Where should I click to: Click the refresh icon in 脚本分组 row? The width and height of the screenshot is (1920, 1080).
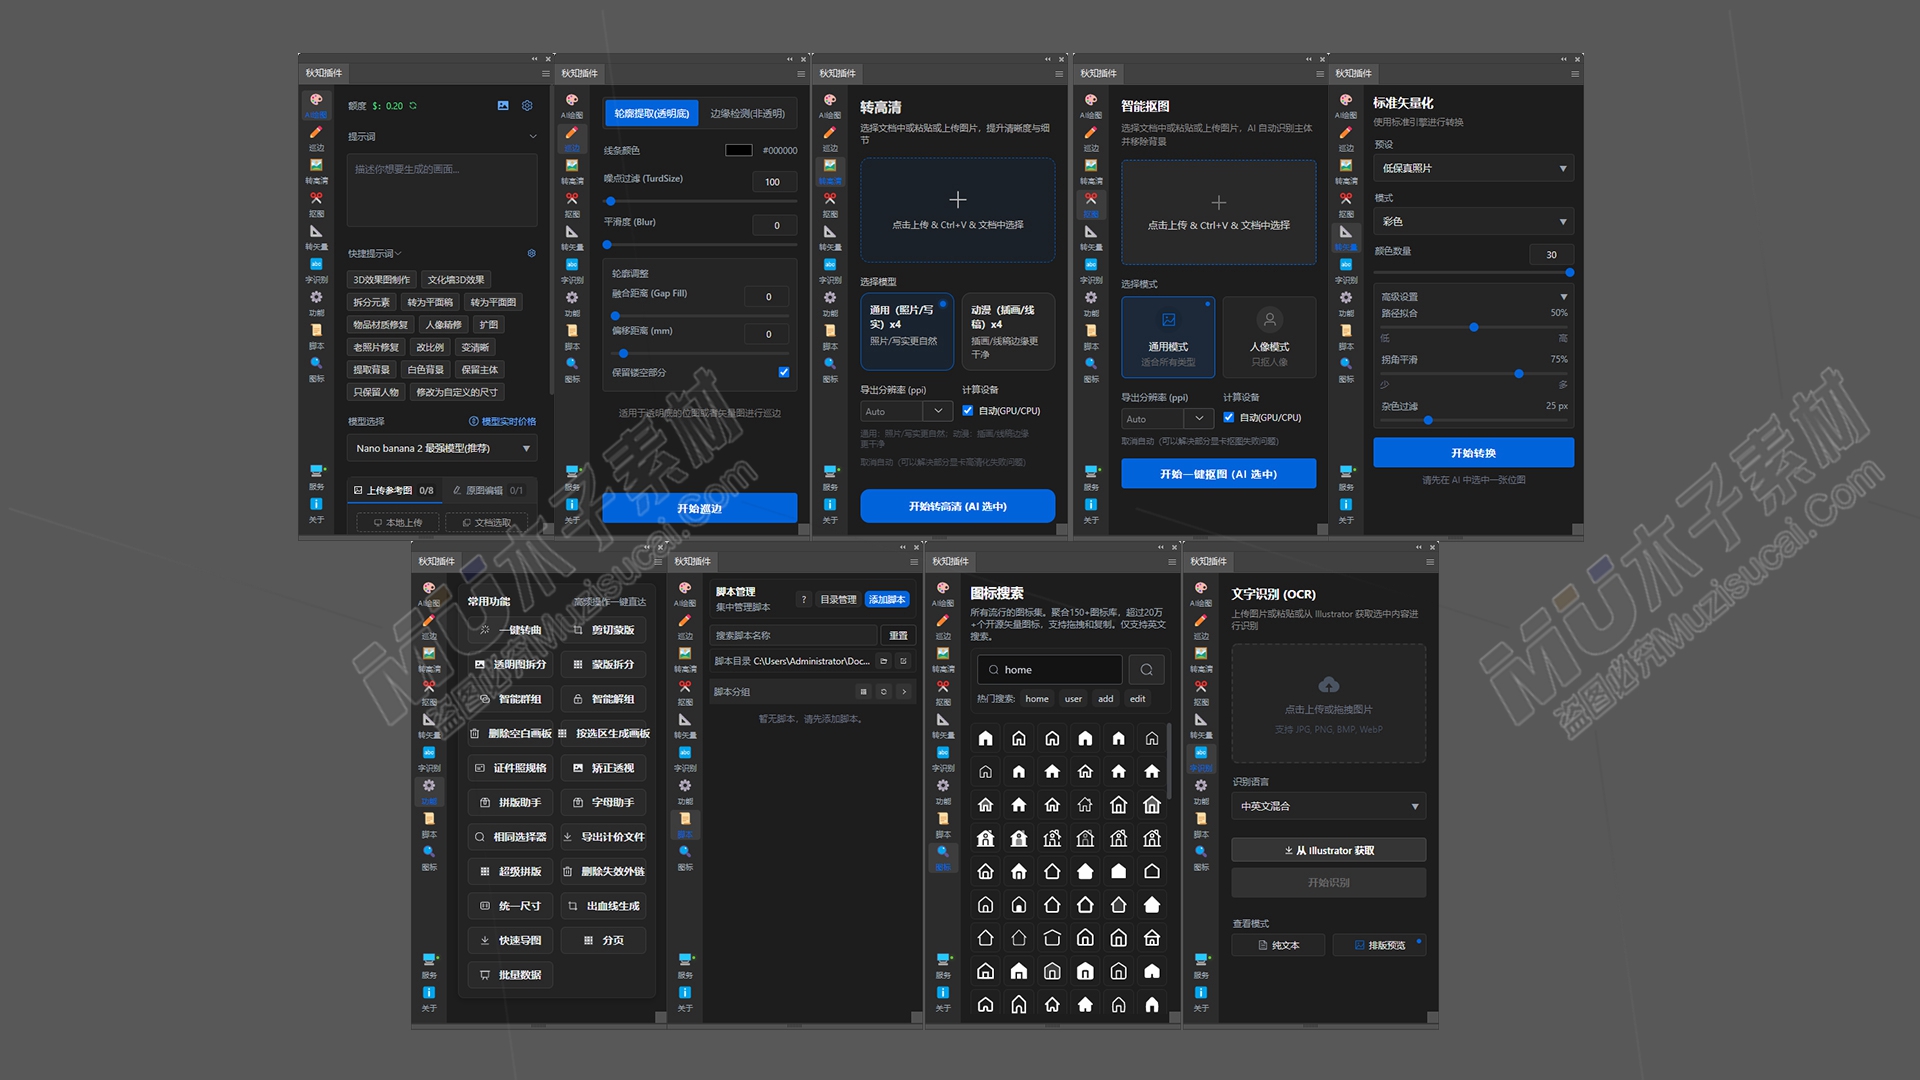(x=883, y=691)
